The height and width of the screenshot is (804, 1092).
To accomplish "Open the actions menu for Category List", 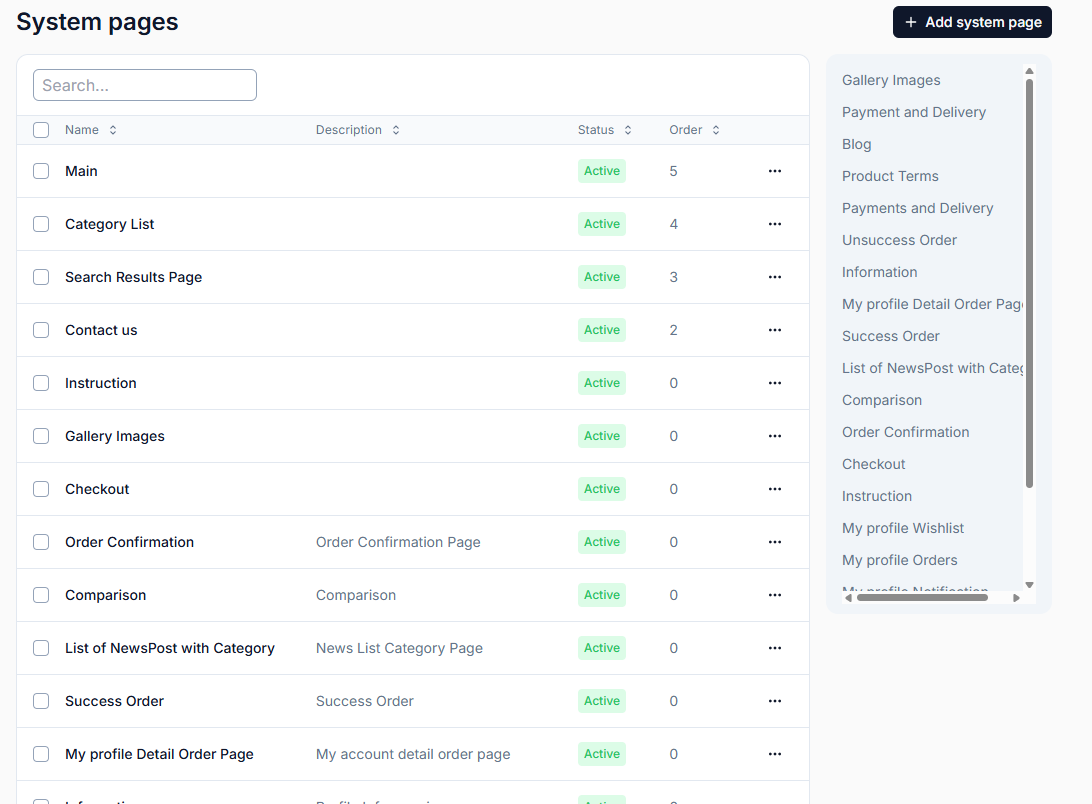I will coord(774,224).
